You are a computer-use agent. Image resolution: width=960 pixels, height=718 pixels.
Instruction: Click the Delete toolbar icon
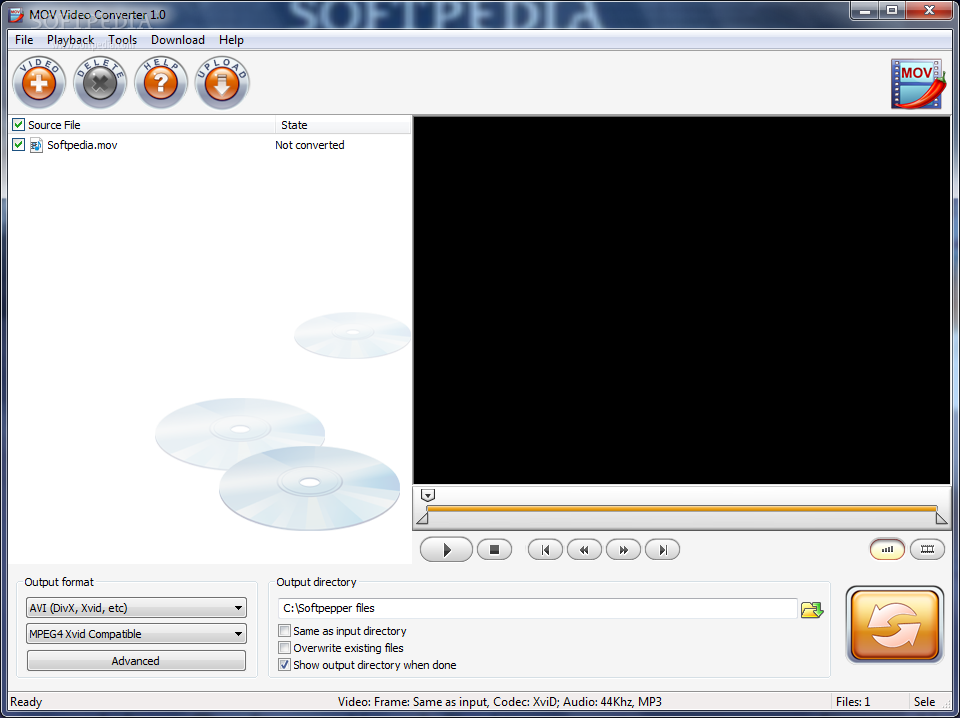[x=100, y=83]
